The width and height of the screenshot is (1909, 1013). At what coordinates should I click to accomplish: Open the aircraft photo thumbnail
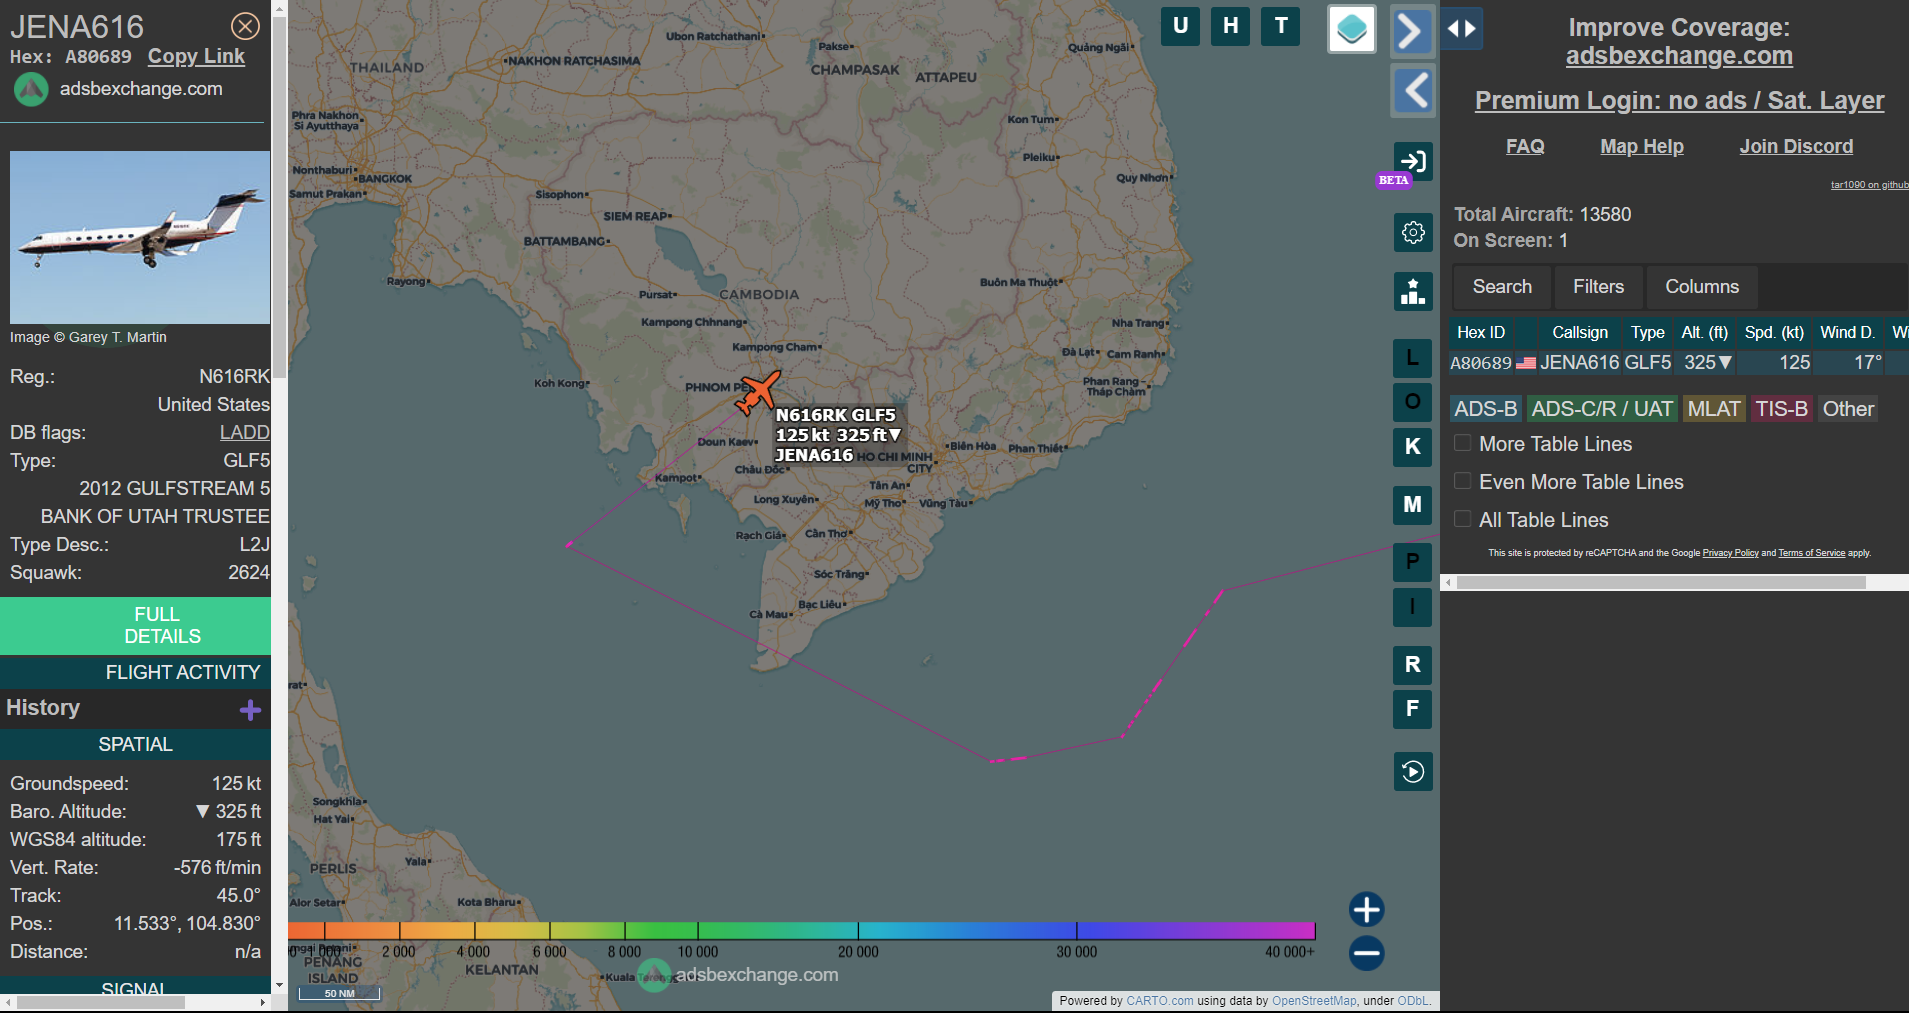pyautogui.click(x=140, y=237)
